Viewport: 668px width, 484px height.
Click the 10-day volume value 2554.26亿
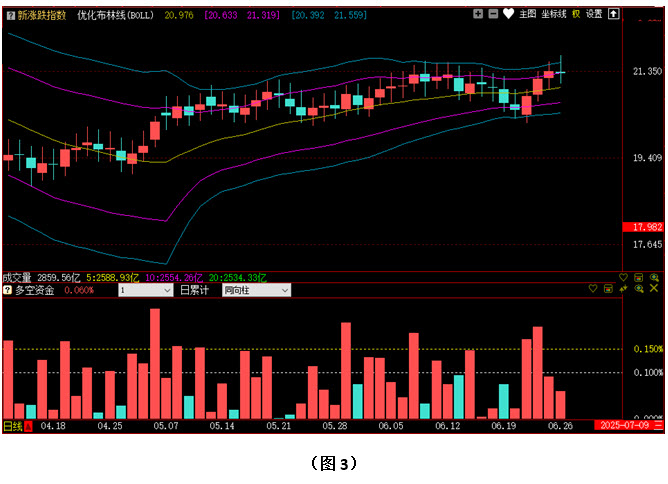click(x=174, y=278)
